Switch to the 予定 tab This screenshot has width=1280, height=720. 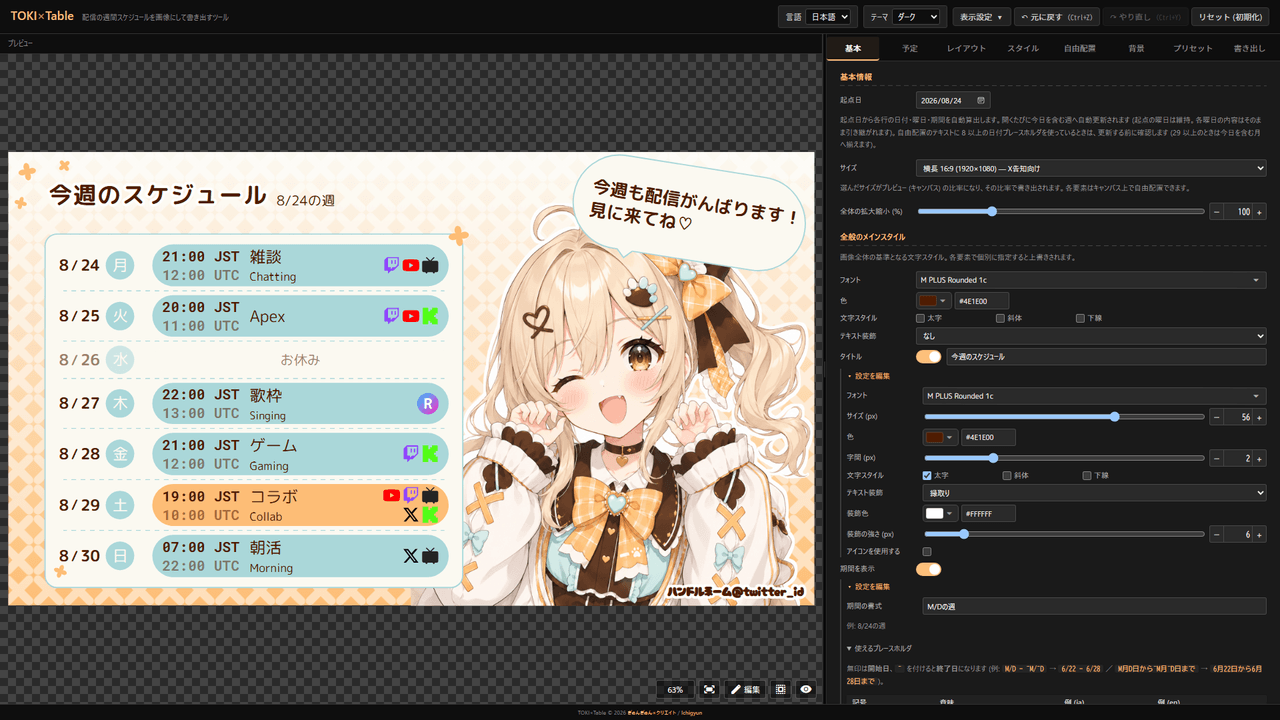tap(910, 48)
